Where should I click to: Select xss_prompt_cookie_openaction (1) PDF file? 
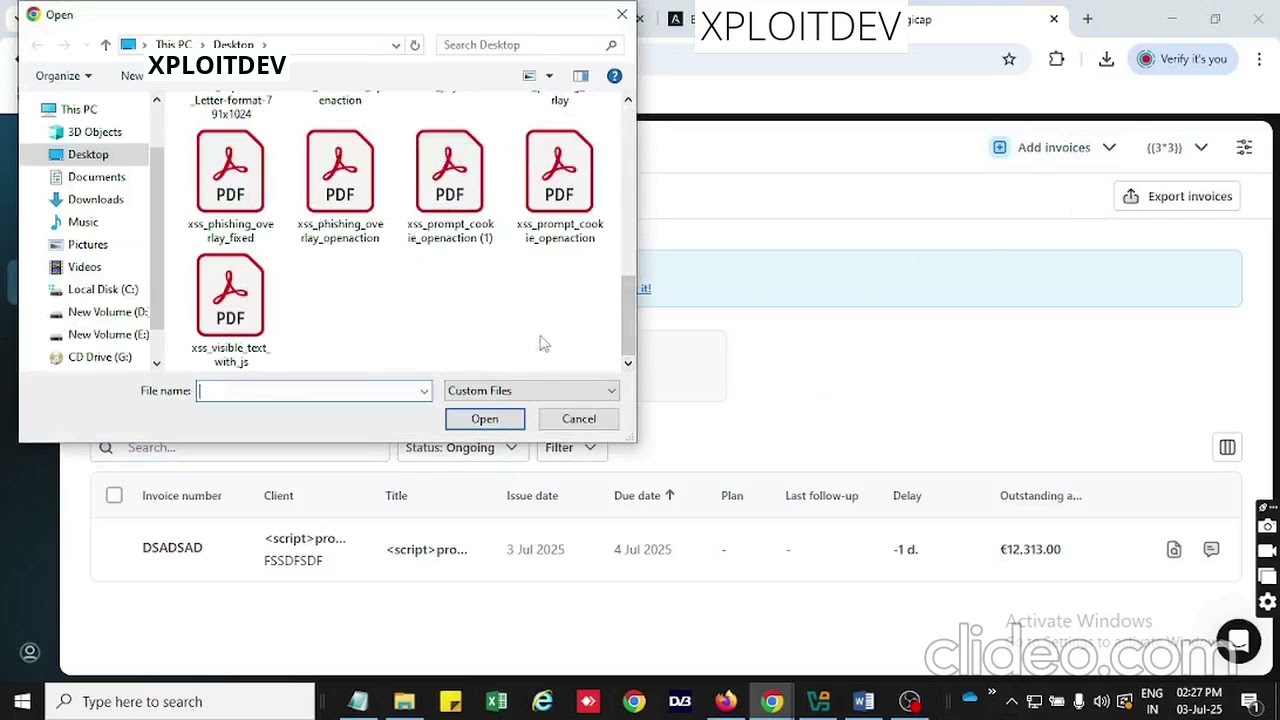point(450,188)
